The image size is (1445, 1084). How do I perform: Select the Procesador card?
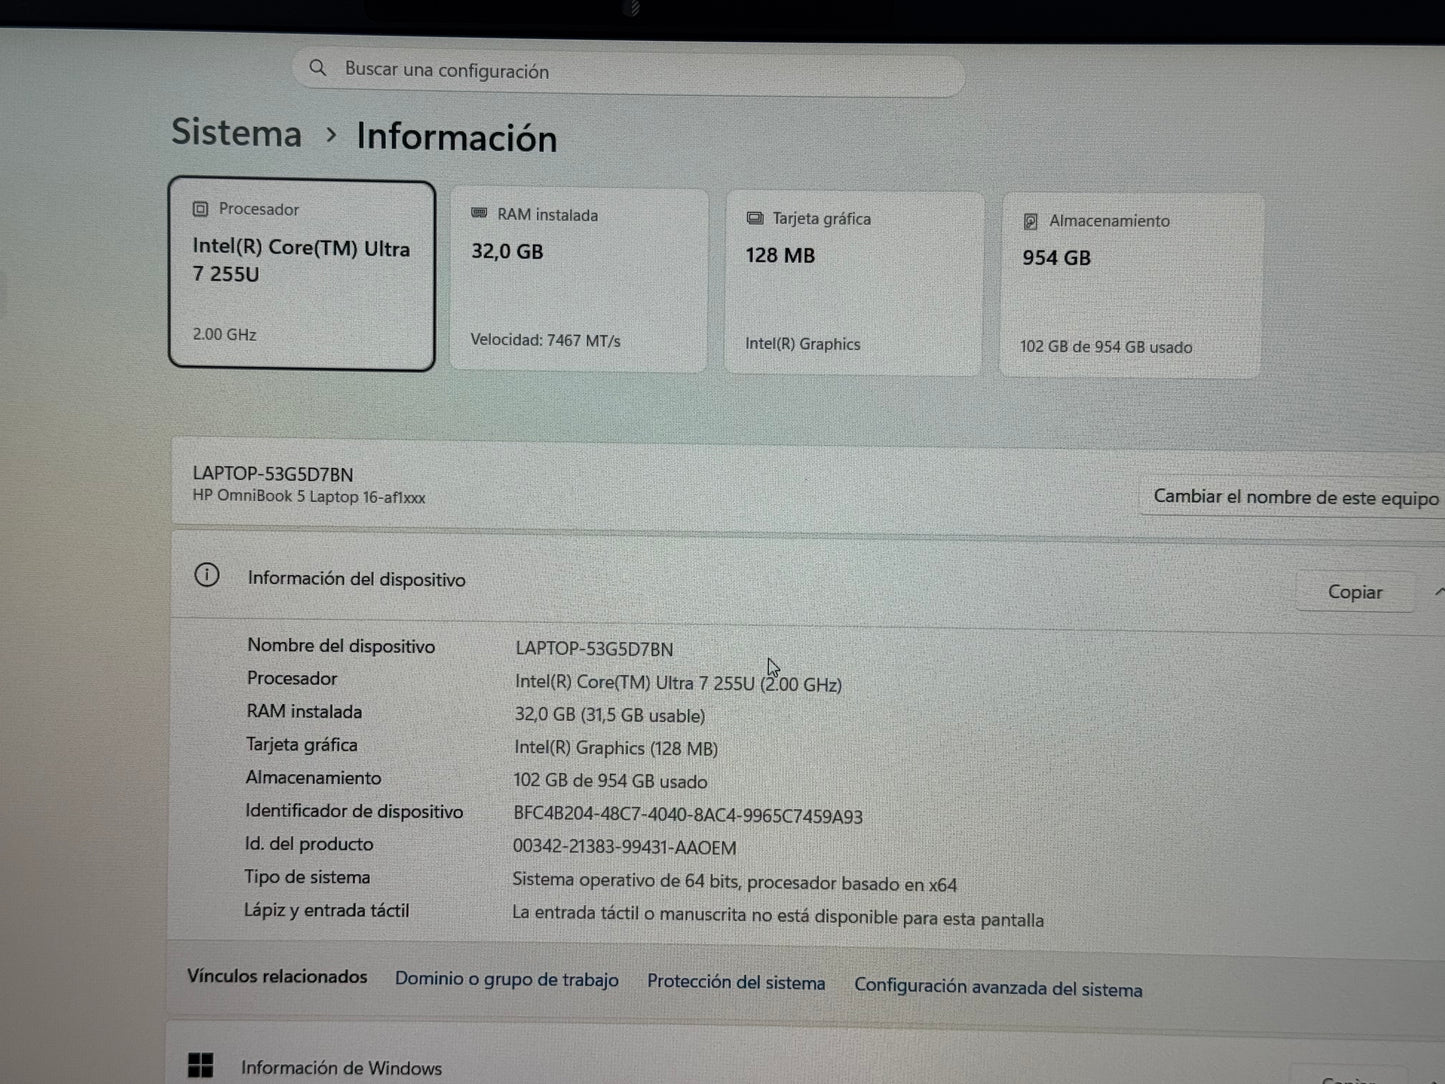[x=302, y=275]
